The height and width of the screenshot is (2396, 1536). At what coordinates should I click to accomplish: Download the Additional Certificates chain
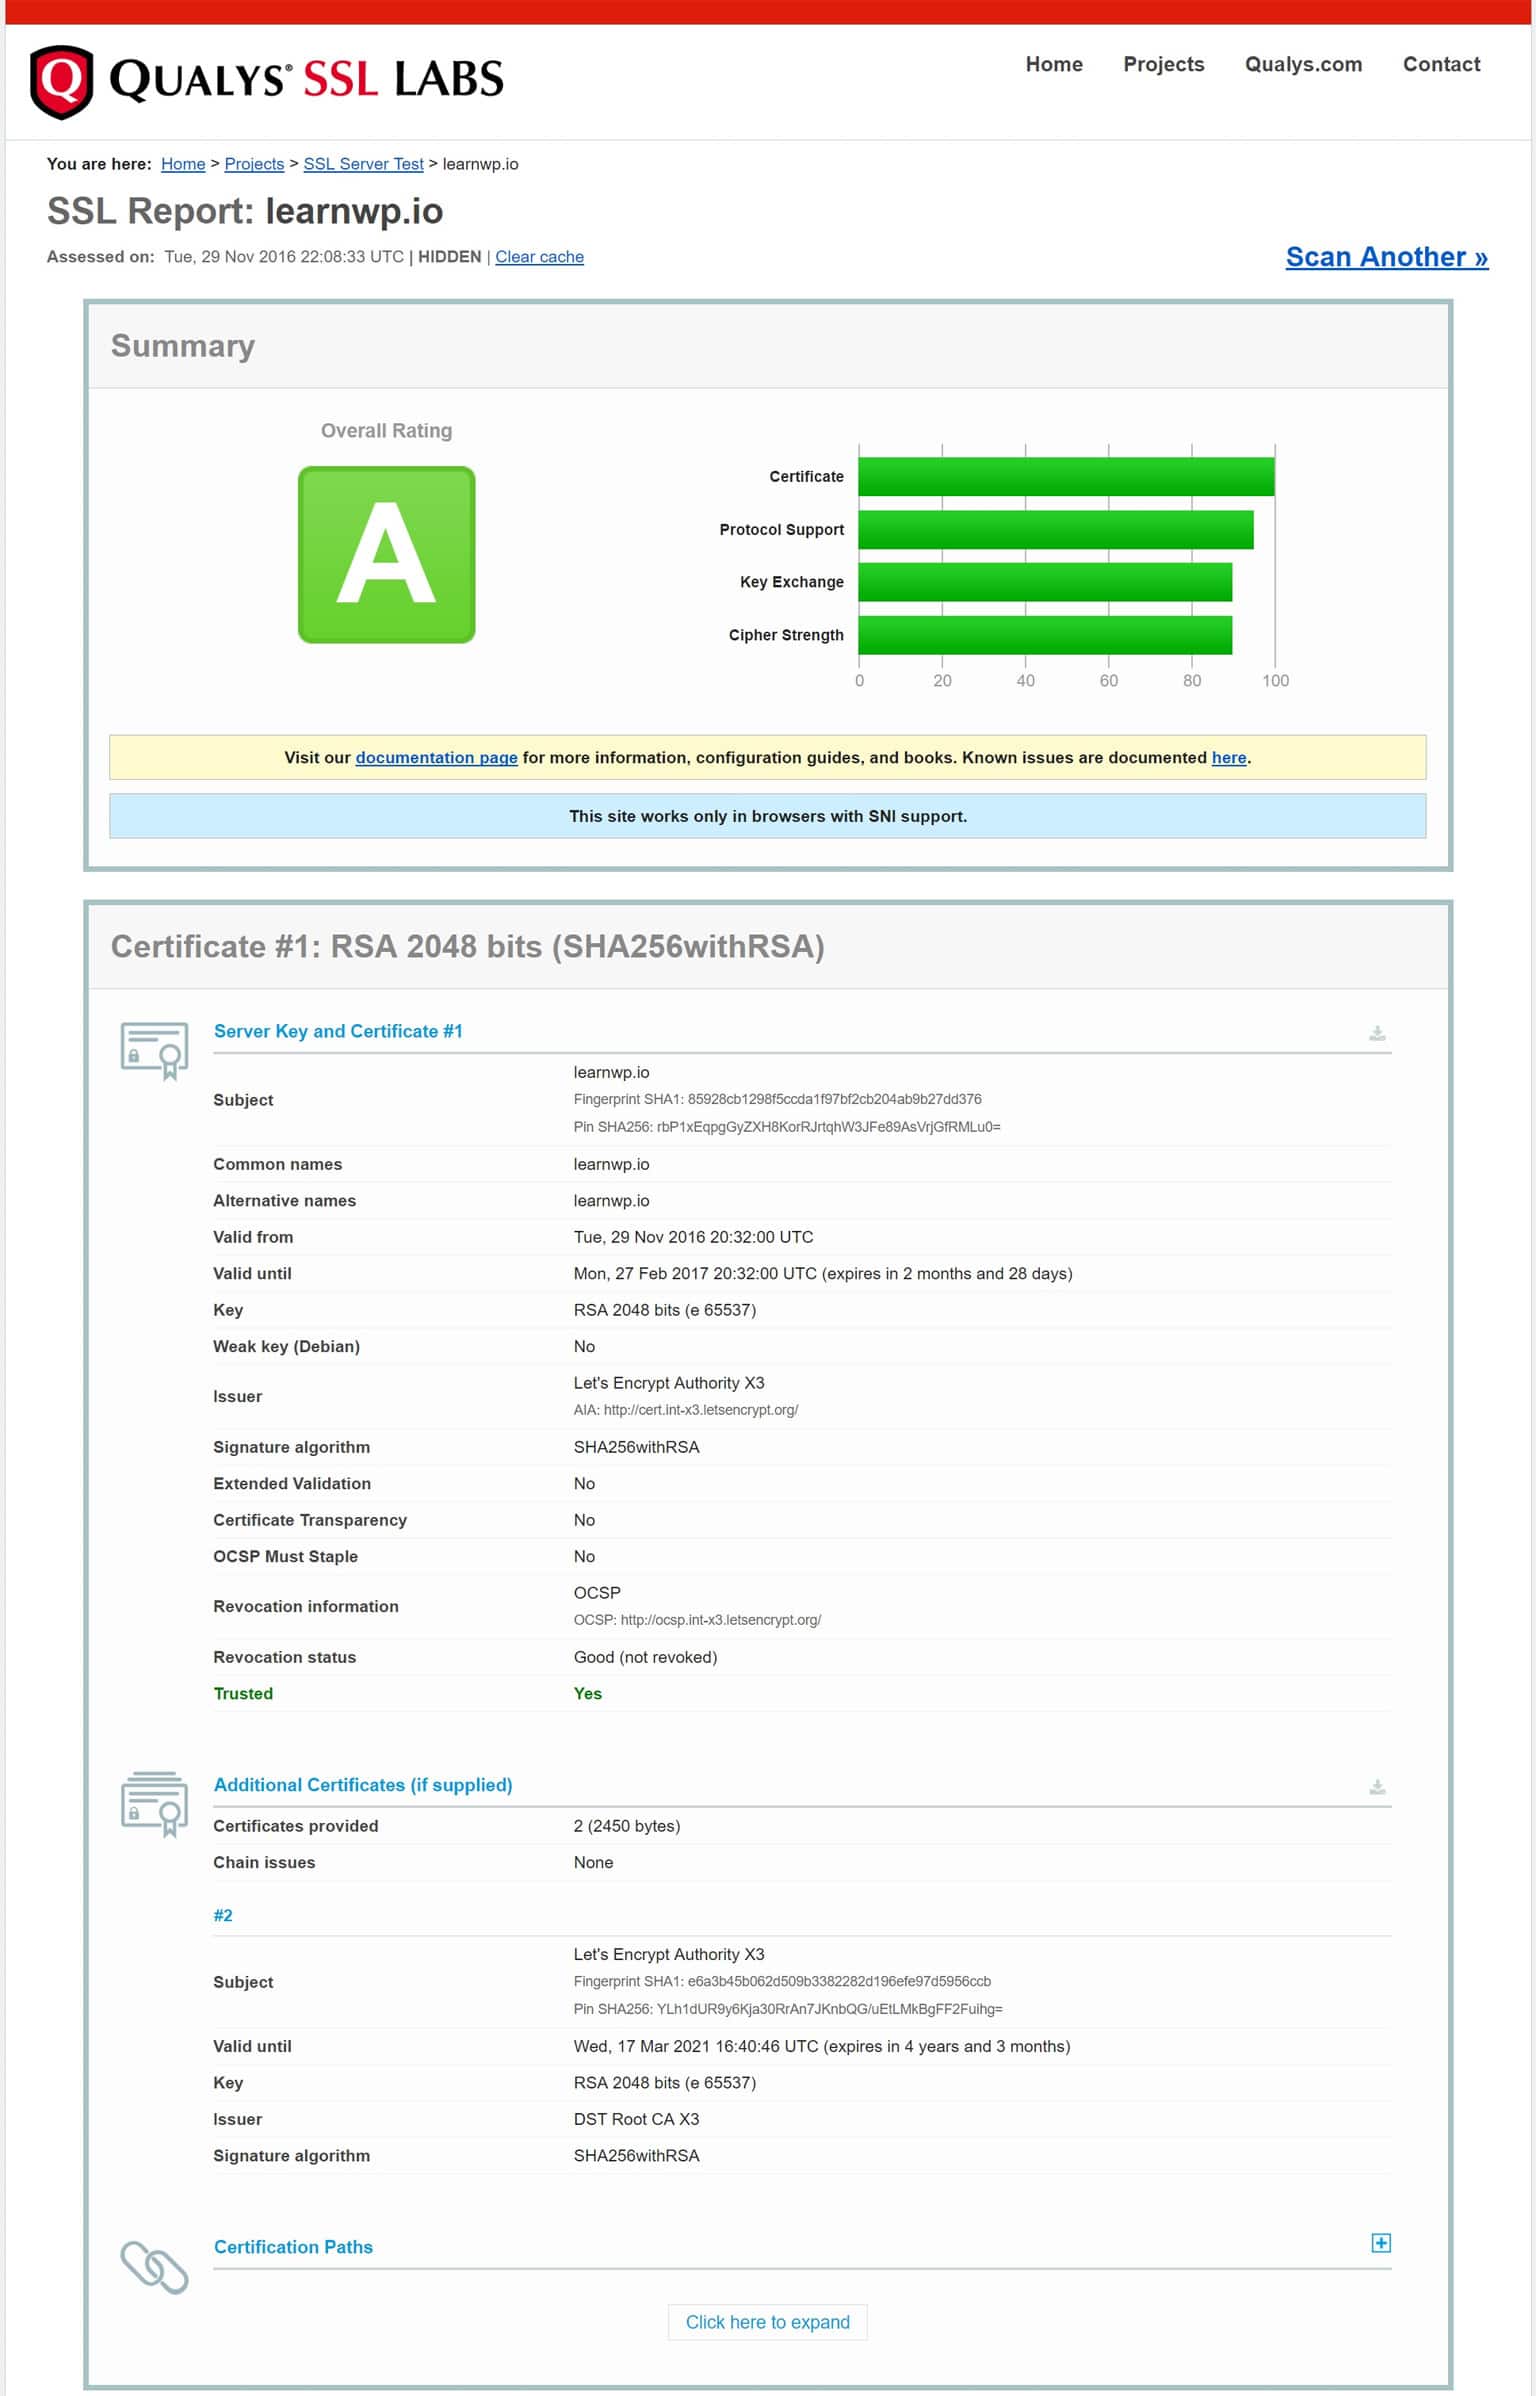(1377, 1787)
